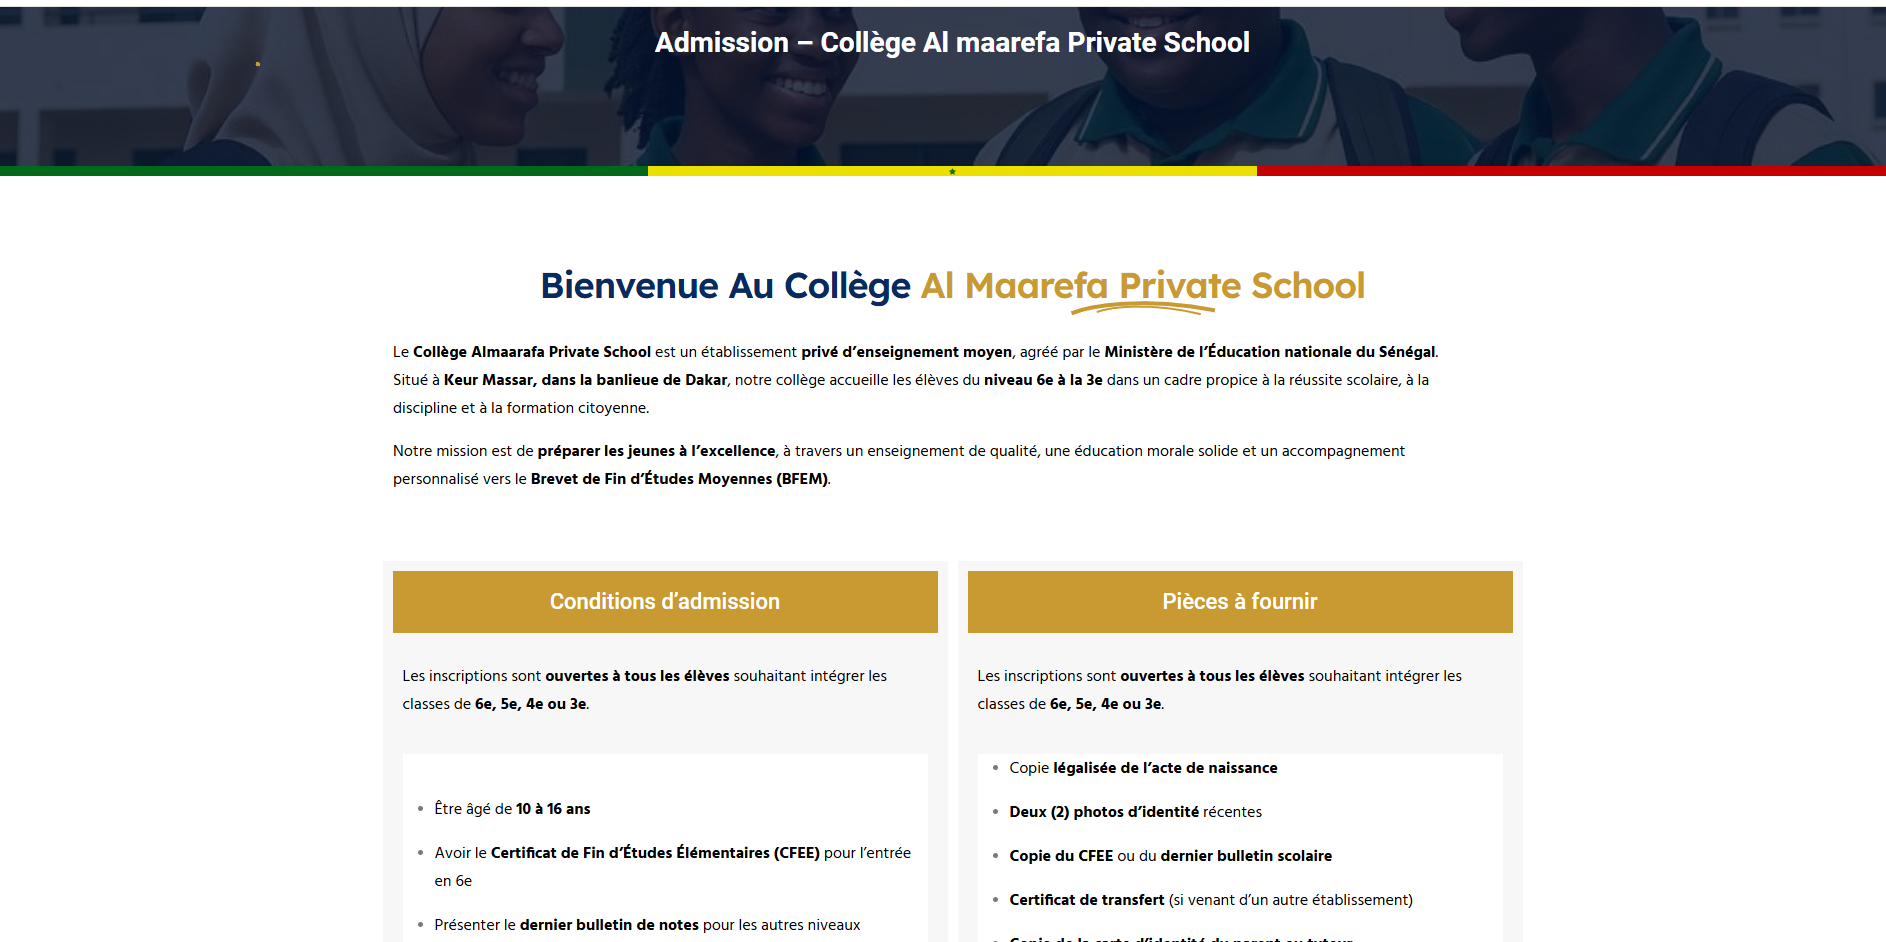Click the red flag stripe

1571,171
